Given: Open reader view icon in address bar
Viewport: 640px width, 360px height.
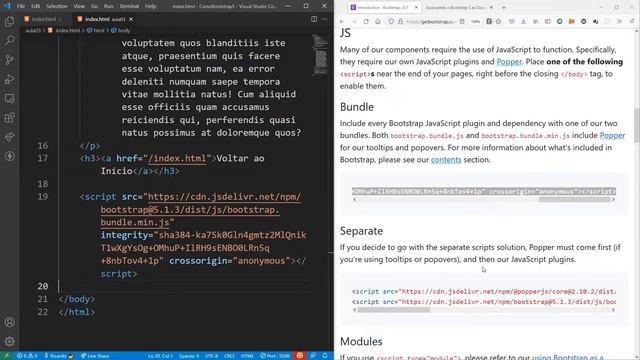Looking at the screenshot, I should 462,22.
